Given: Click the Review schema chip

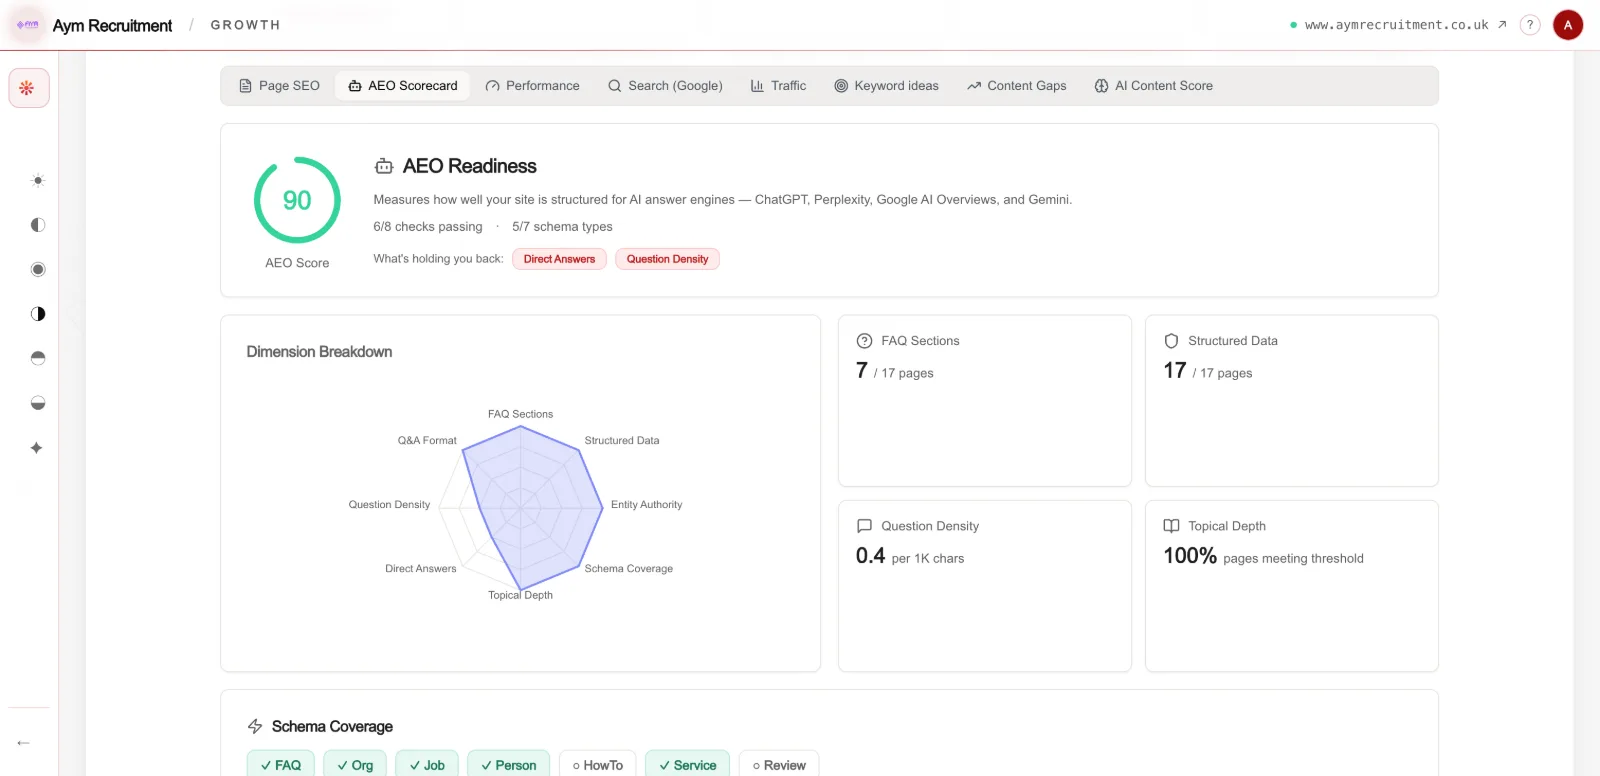Looking at the screenshot, I should pyautogui.click(x=779, y=764).
